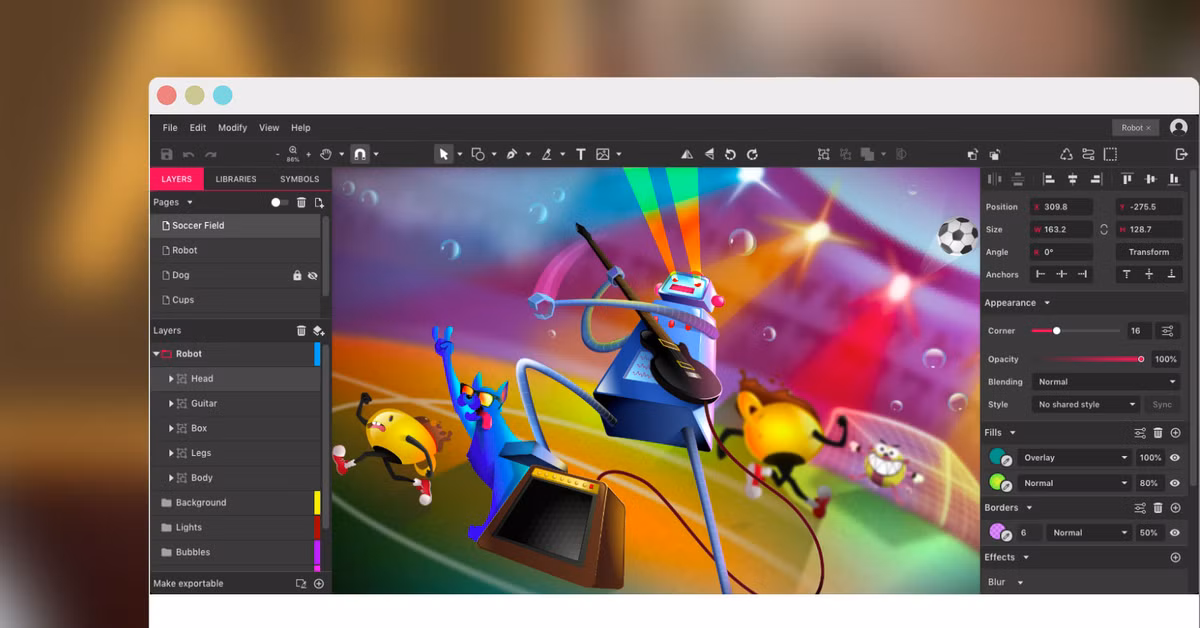Switch to the LIBRARIES tab
This screenshot has width=1200, height=628.
[236, 178]
